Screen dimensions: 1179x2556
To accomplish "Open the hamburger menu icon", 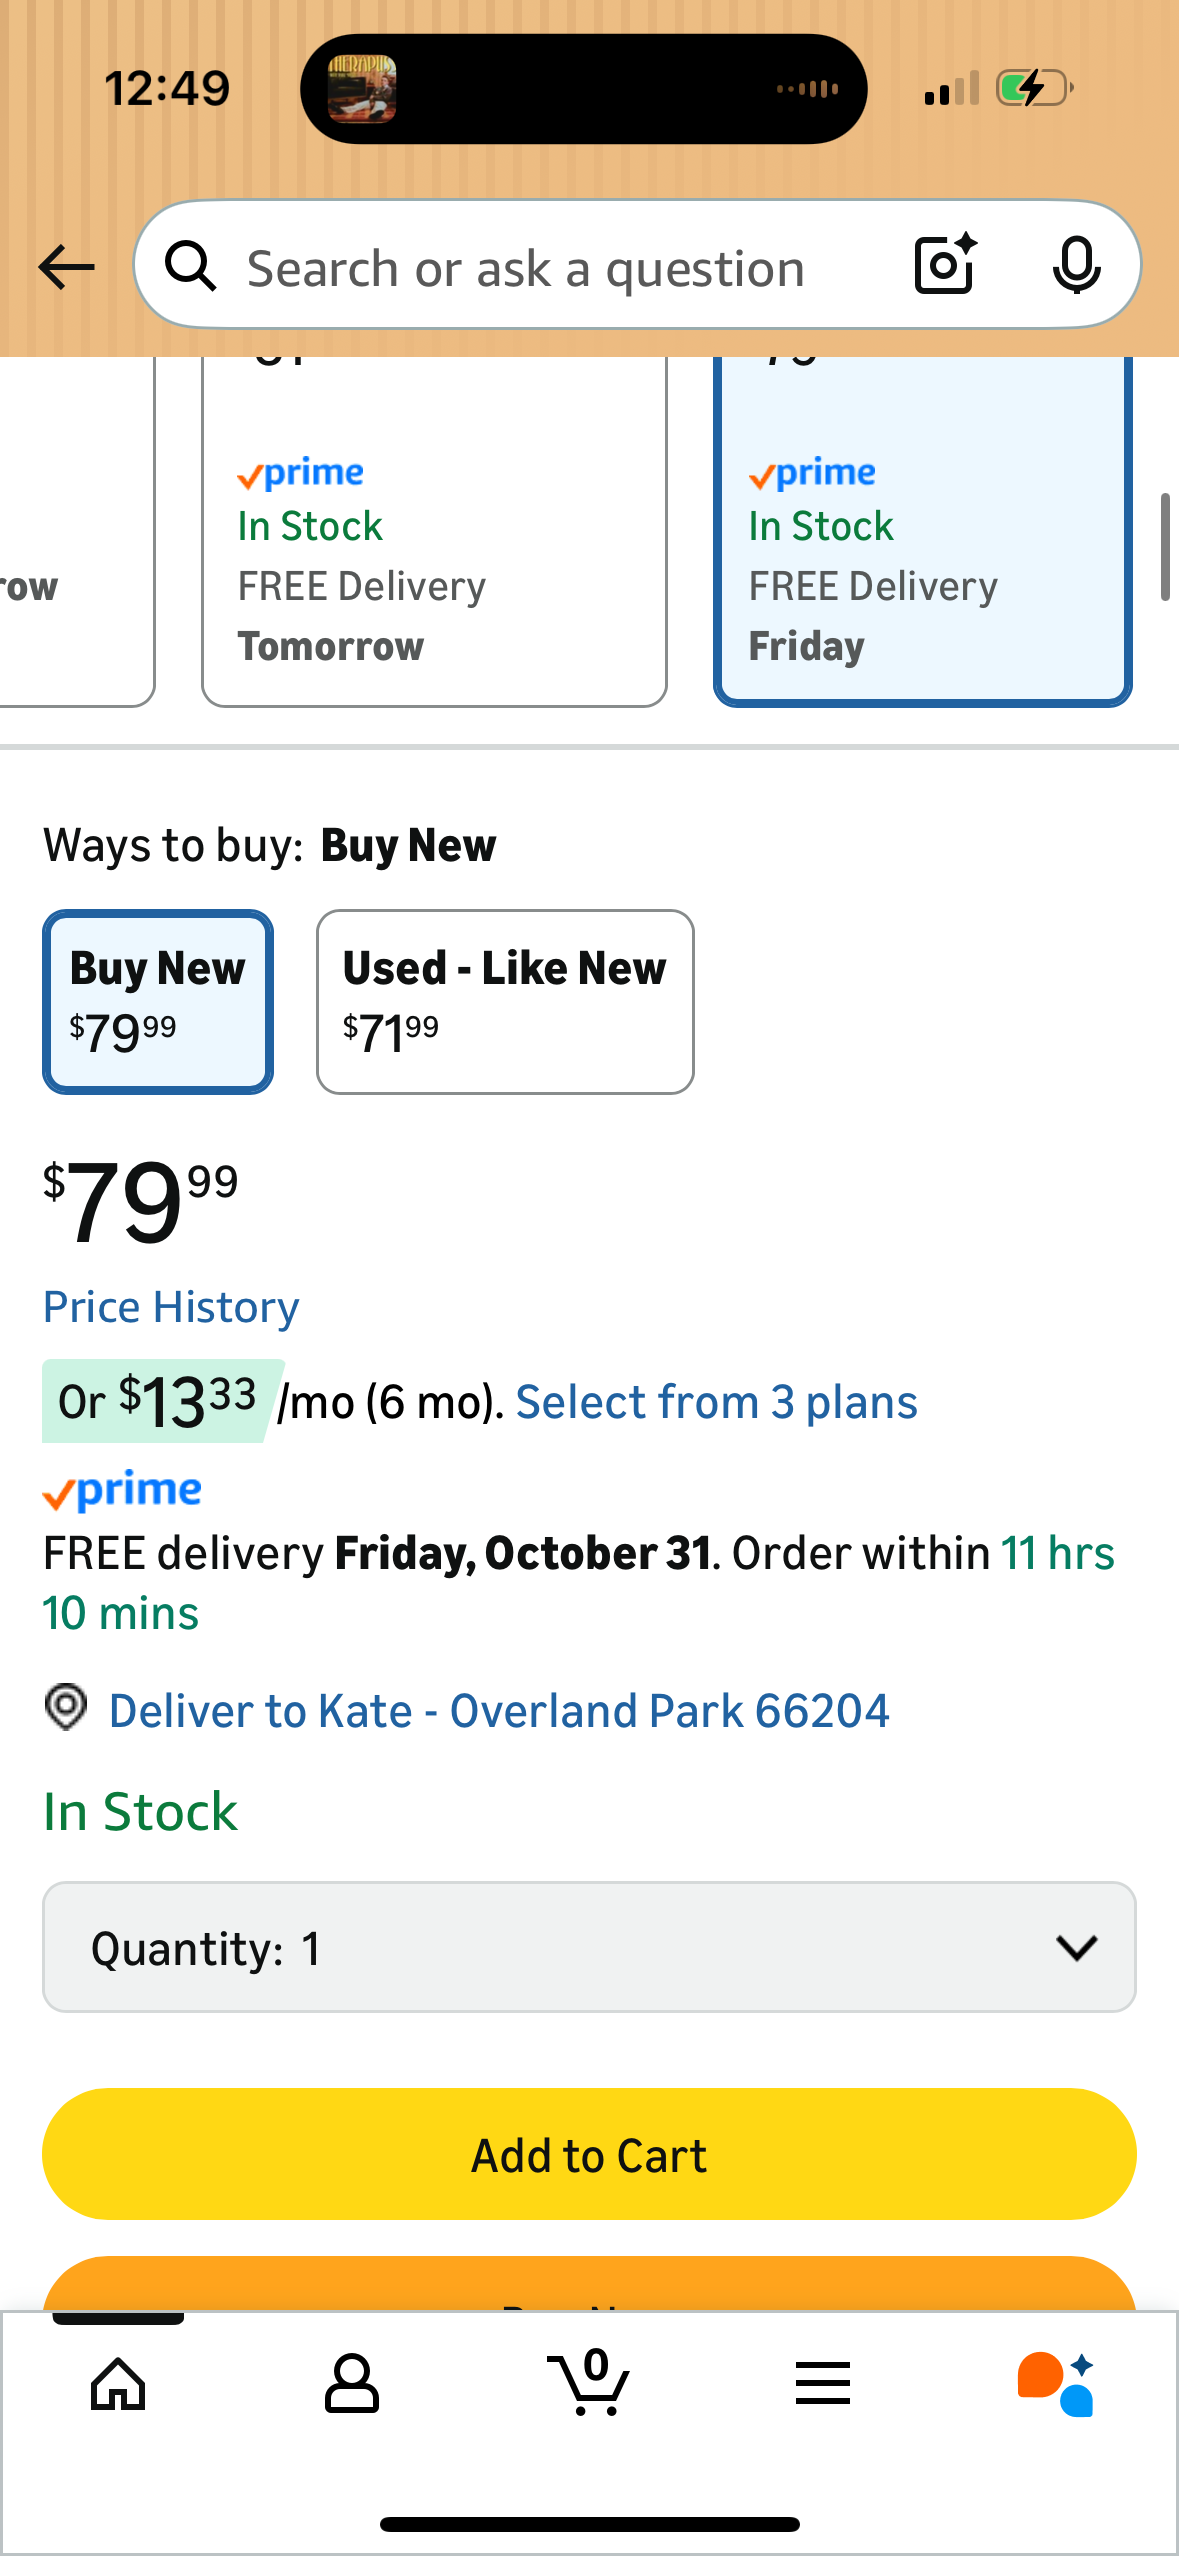I will point(823,2384).
